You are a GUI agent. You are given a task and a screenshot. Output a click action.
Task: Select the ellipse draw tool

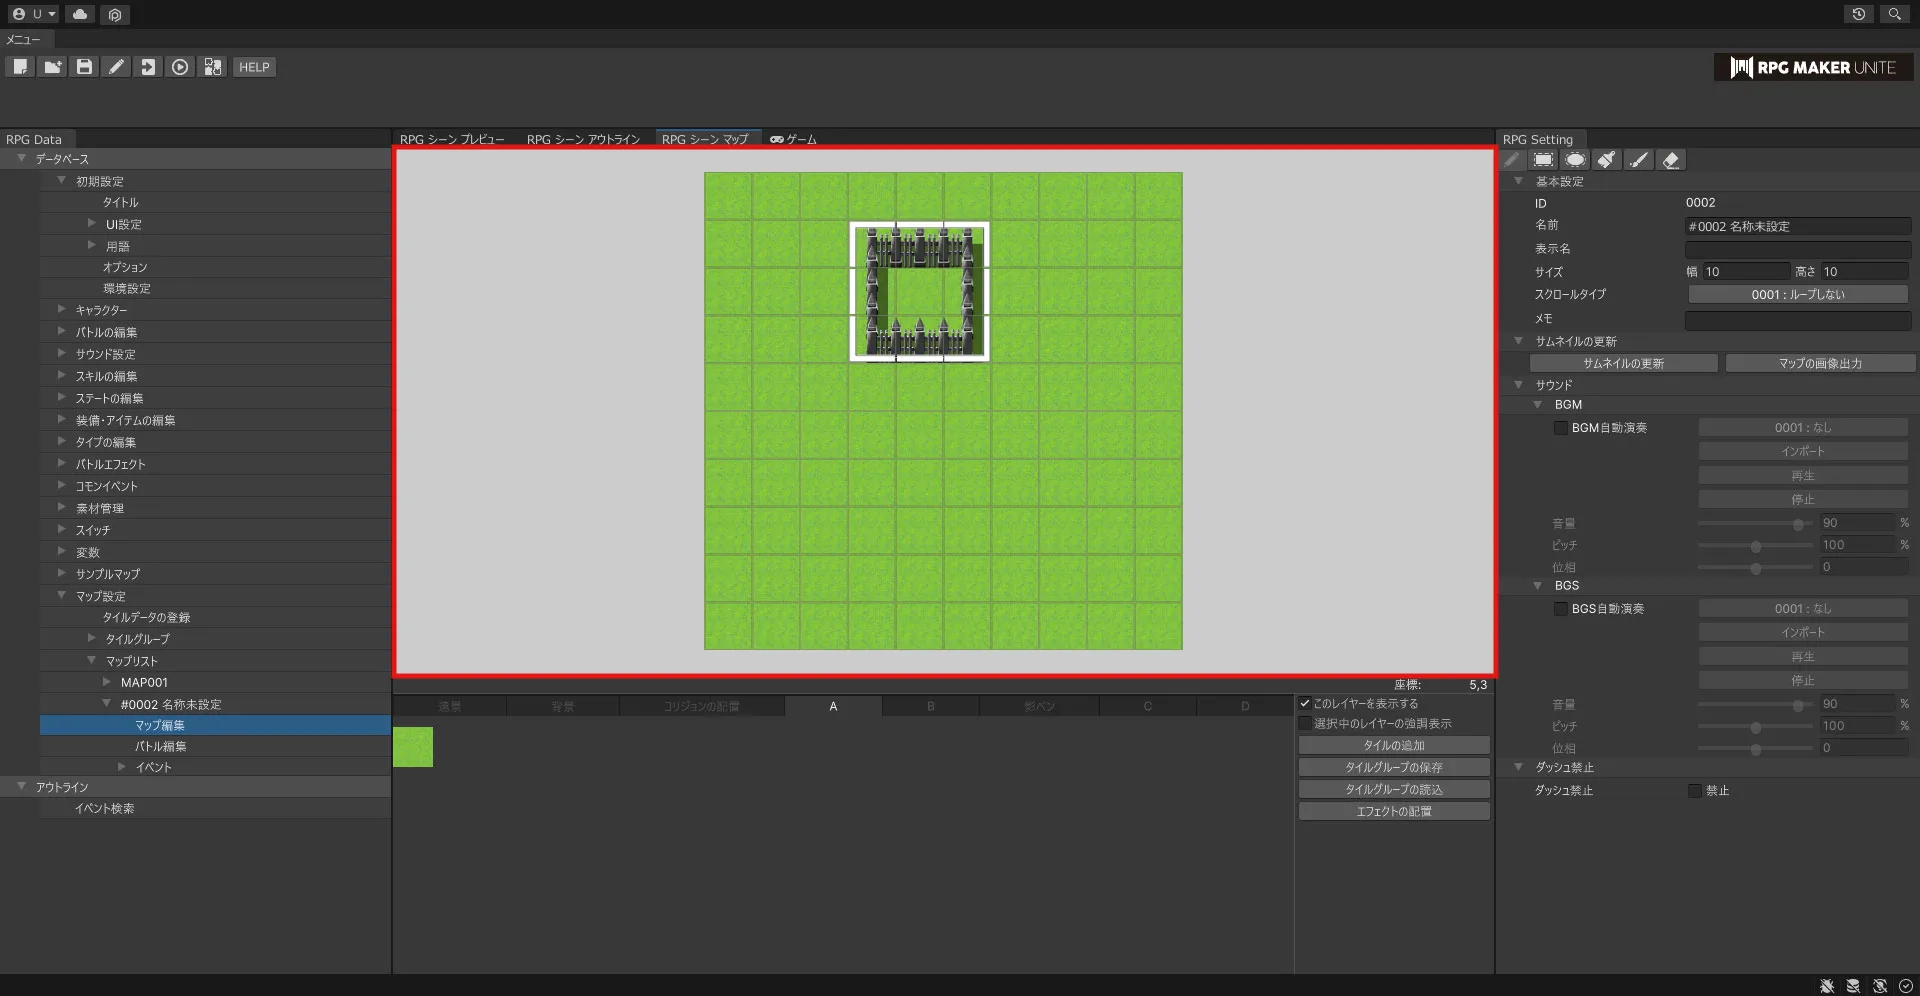1575,160
